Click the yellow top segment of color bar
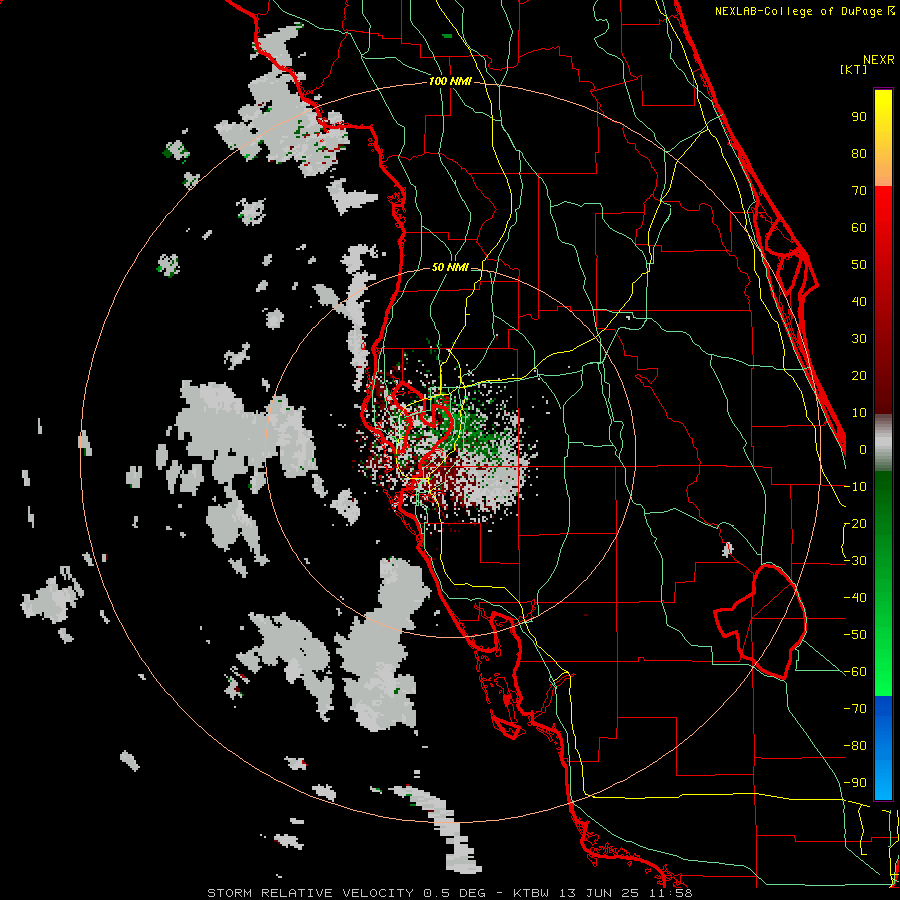Image resolution: width=900 pixels, height=900 pixels. pos(883,138)
